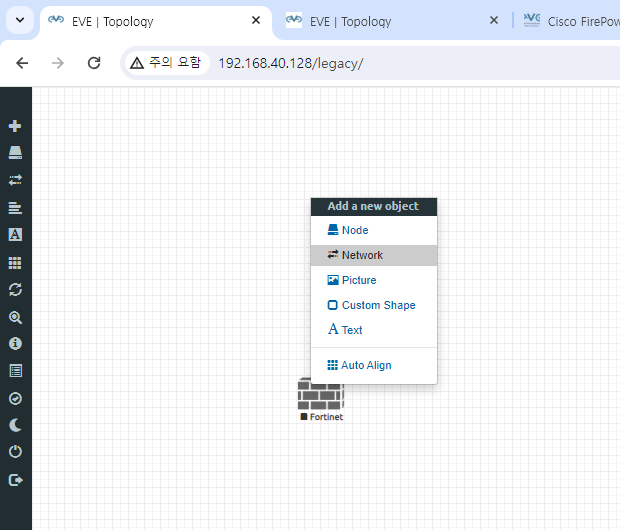Toggle night mode moon icon
The height and width of the screenshot is (530, 620).
coord(15,425)
